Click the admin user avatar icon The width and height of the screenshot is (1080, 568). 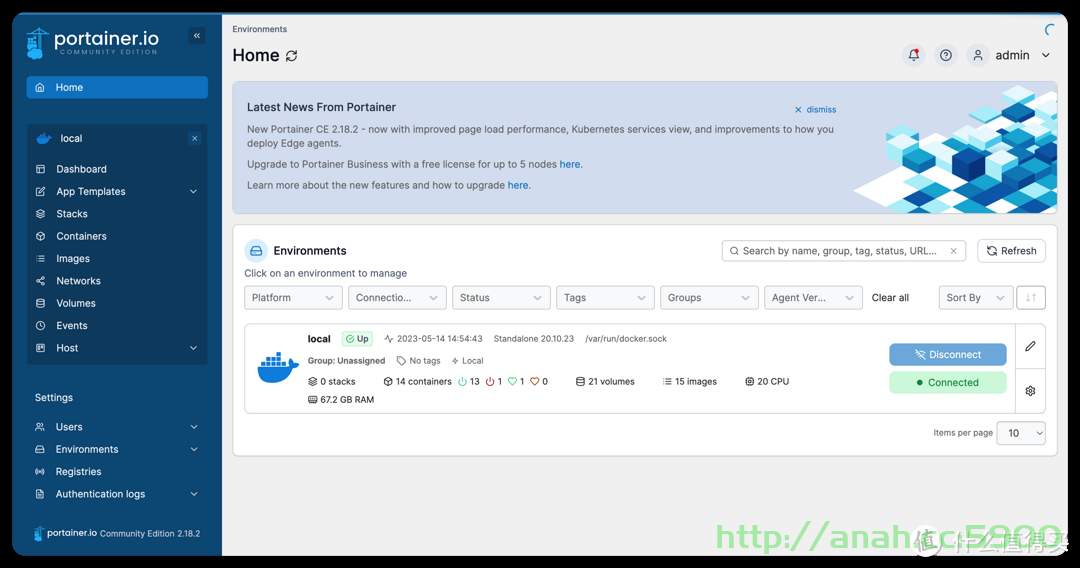coord(977,55)
